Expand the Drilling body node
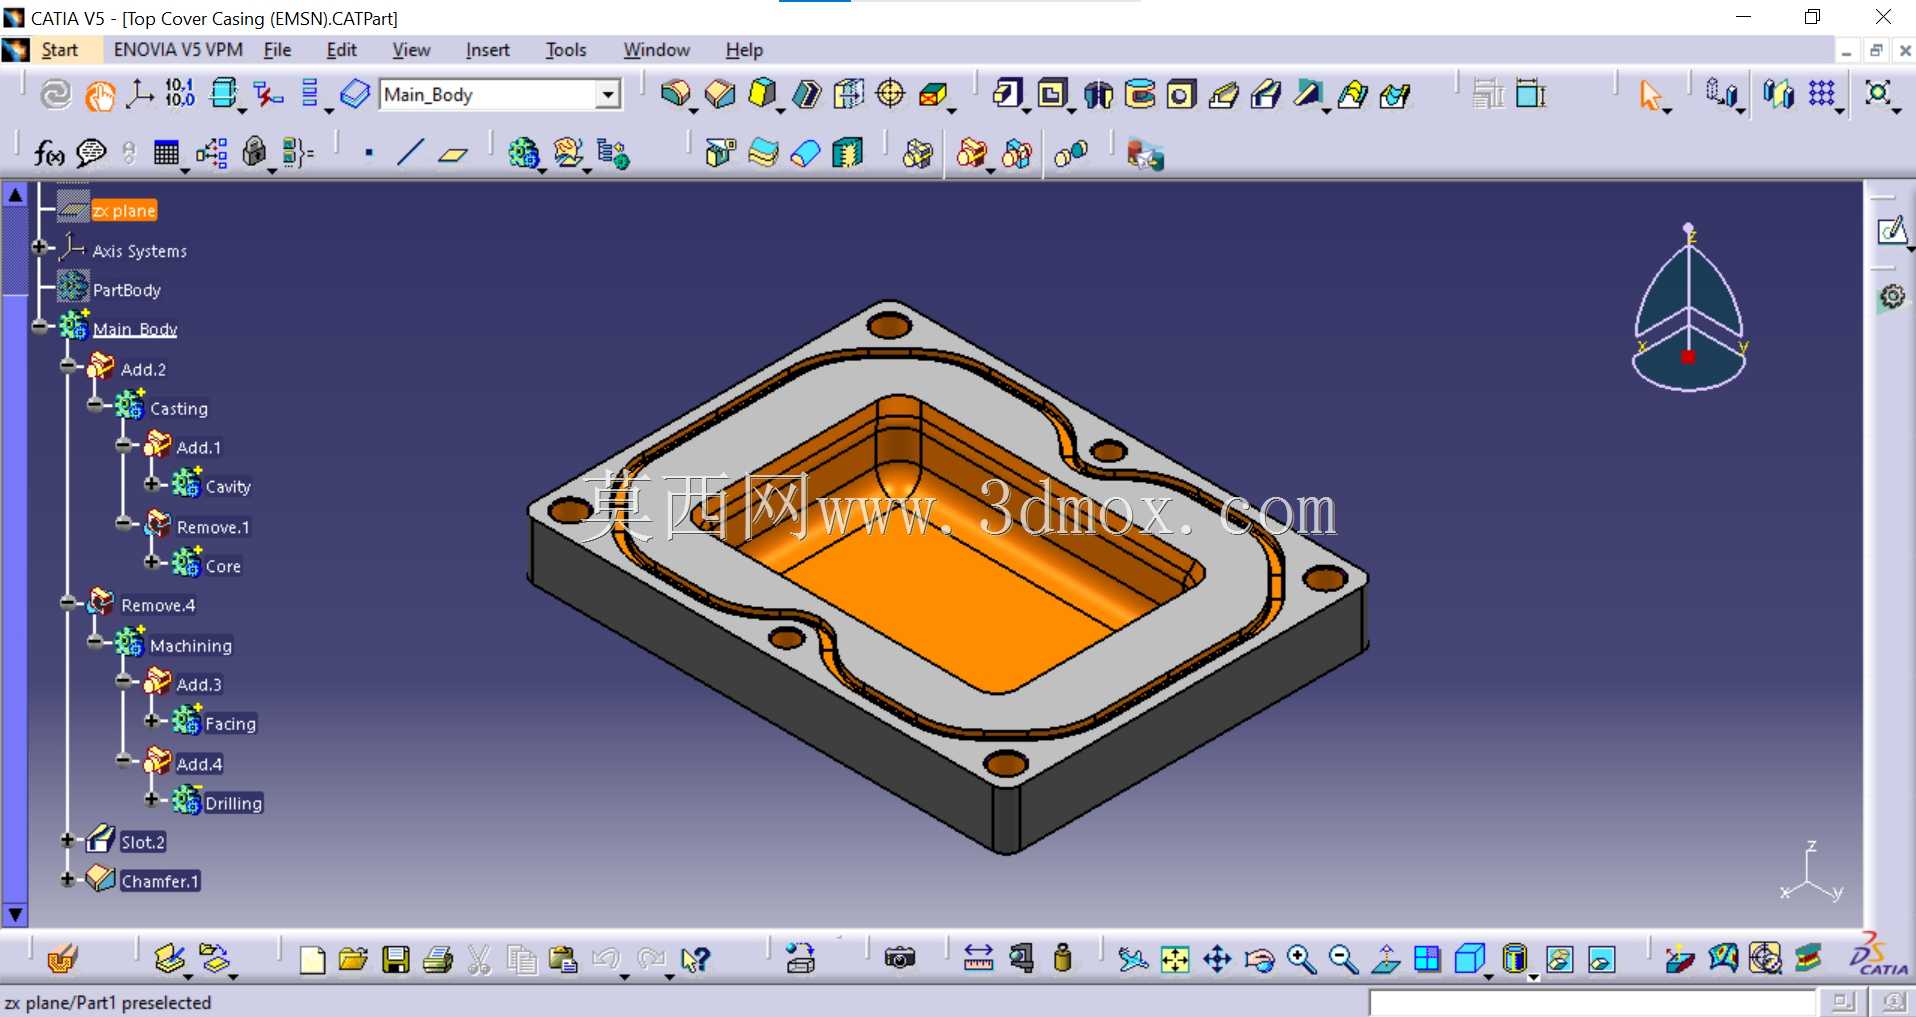Screen dimensions: 1916x1017 pos(151,800)
